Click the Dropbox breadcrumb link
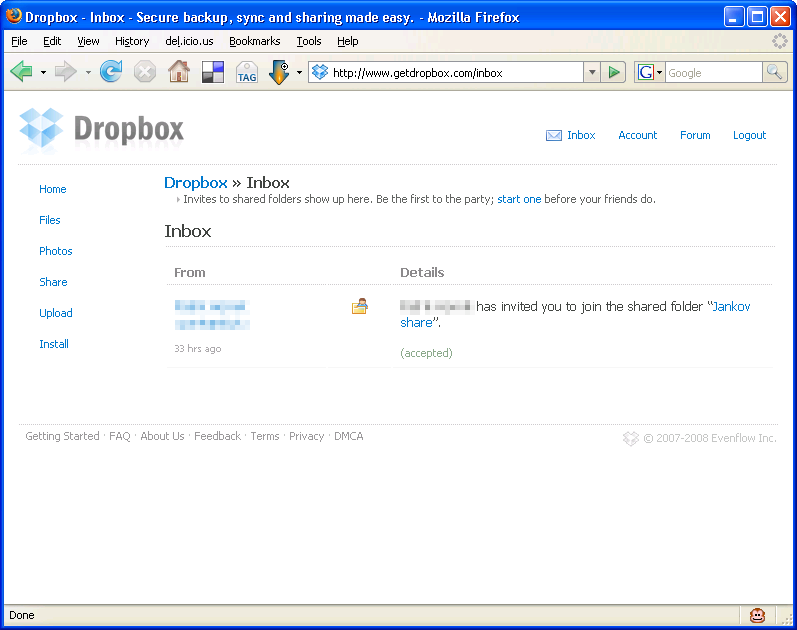 196,183
